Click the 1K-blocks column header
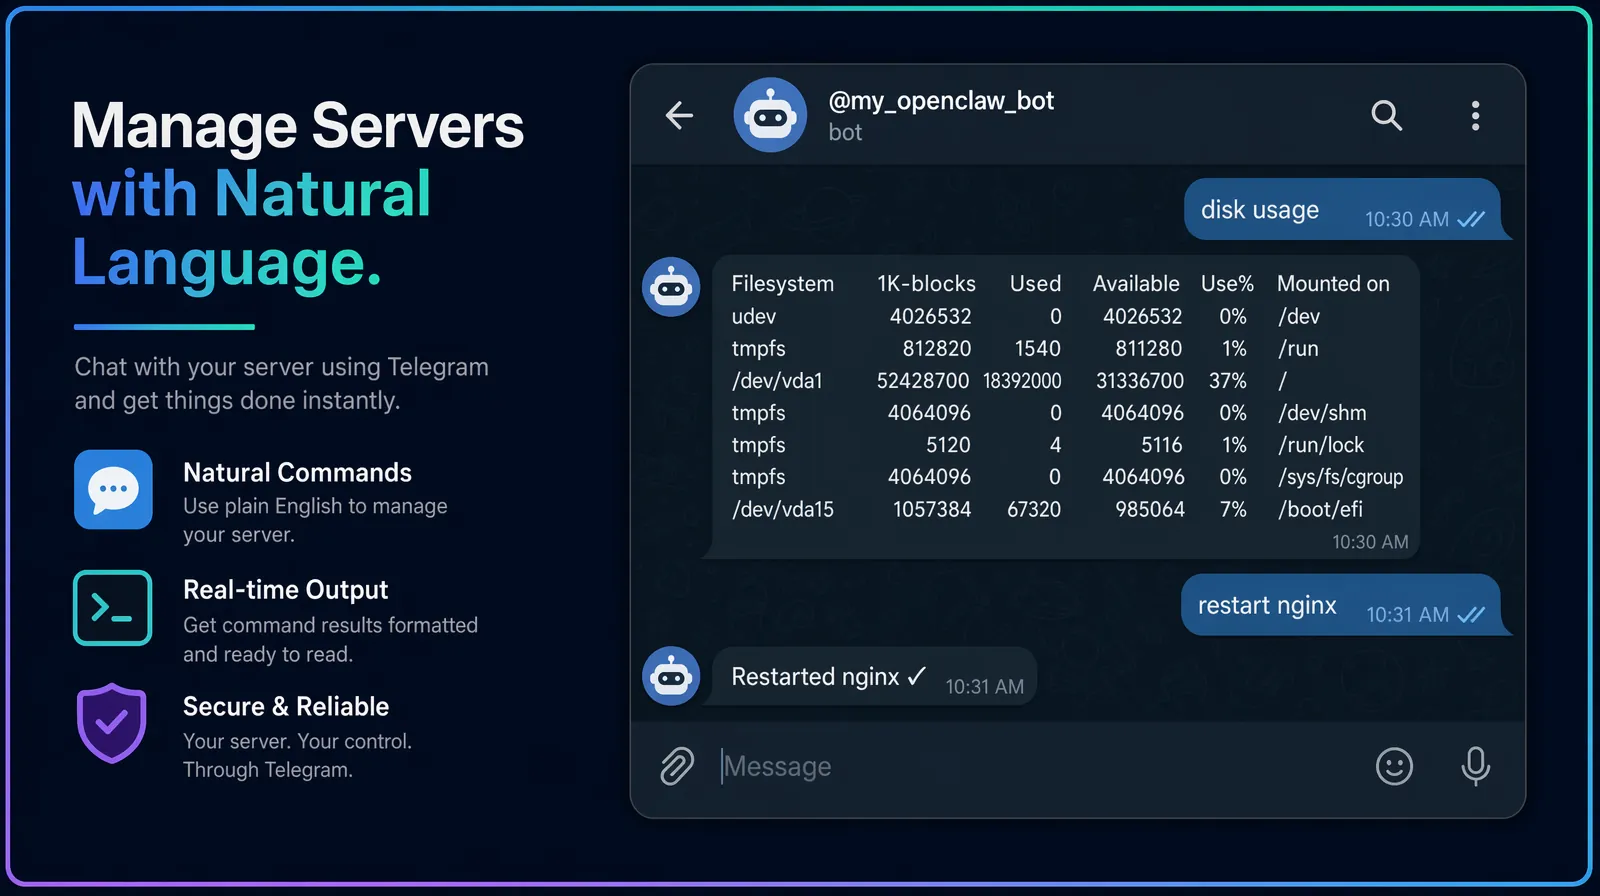Screen dimensions: 1600x896 pos(926,284)
